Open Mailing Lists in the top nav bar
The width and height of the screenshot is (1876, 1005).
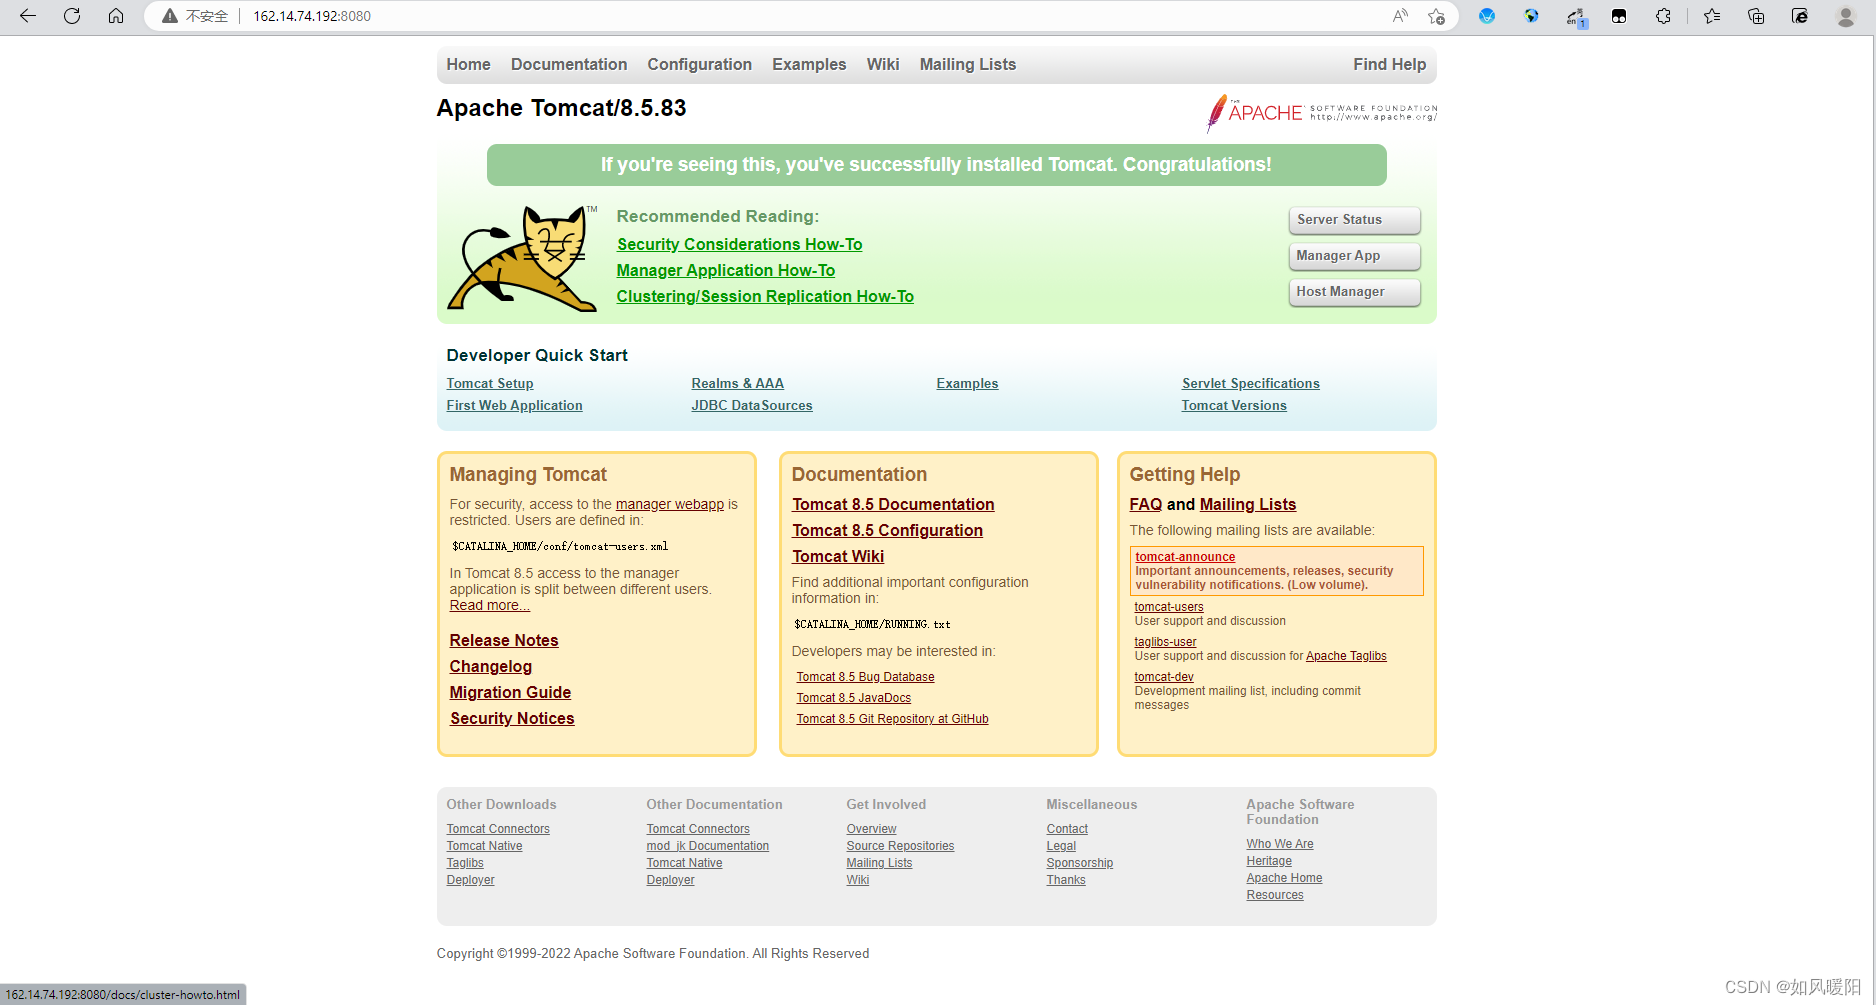click(x=968, y=64)
